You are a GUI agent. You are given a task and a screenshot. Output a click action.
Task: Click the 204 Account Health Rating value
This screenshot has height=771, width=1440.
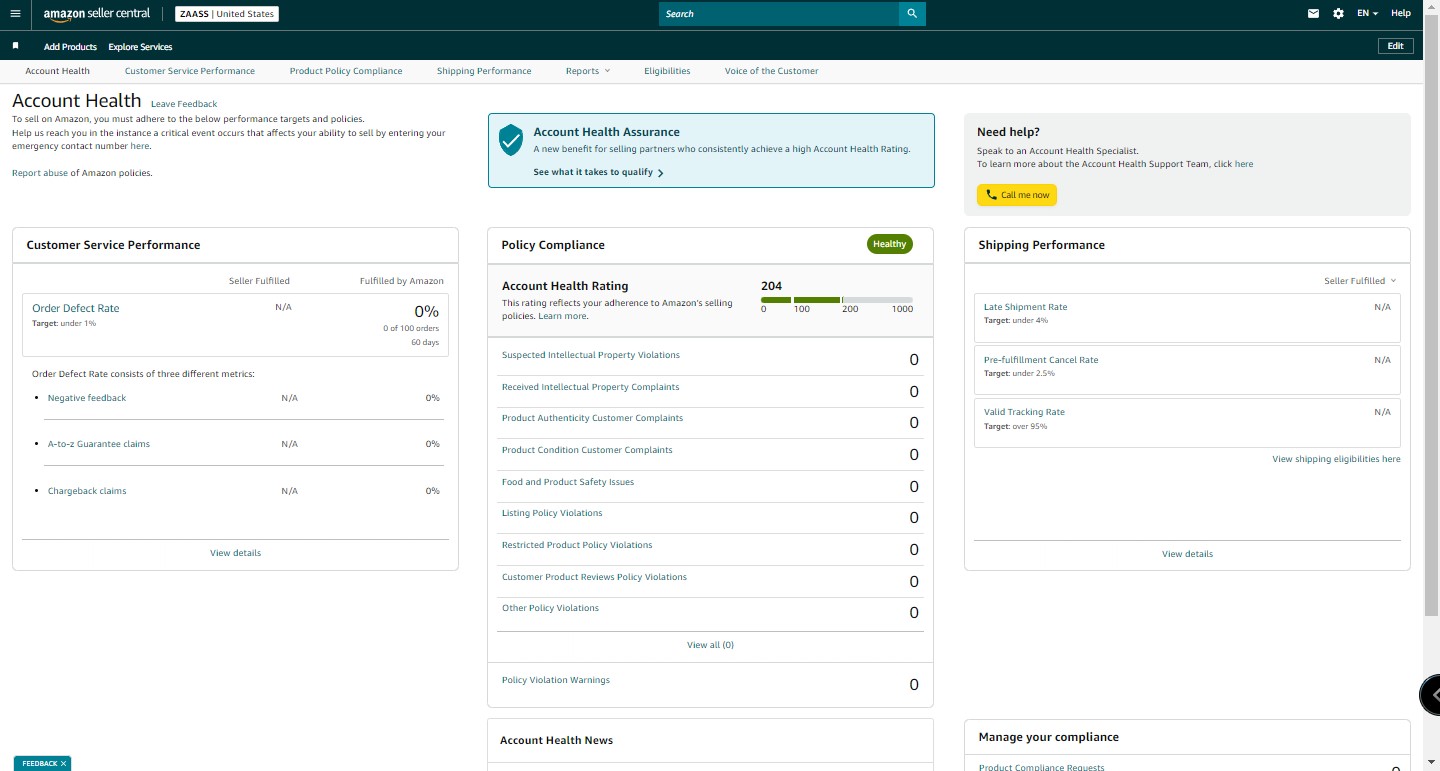[771, 286]
